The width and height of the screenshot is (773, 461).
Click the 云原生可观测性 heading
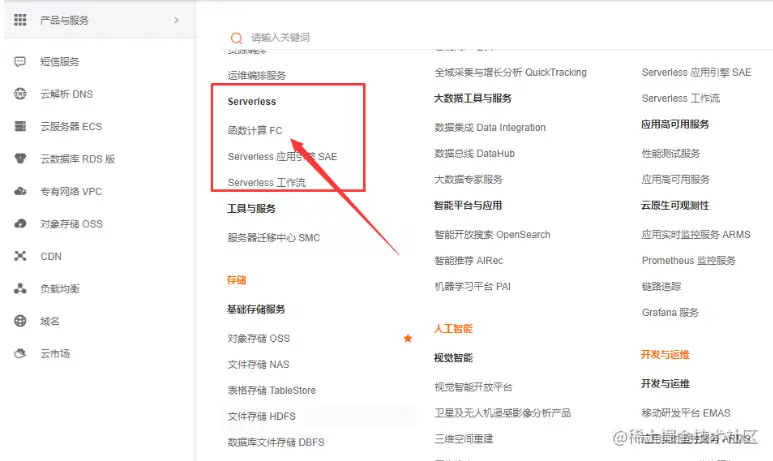coord(675,206)
